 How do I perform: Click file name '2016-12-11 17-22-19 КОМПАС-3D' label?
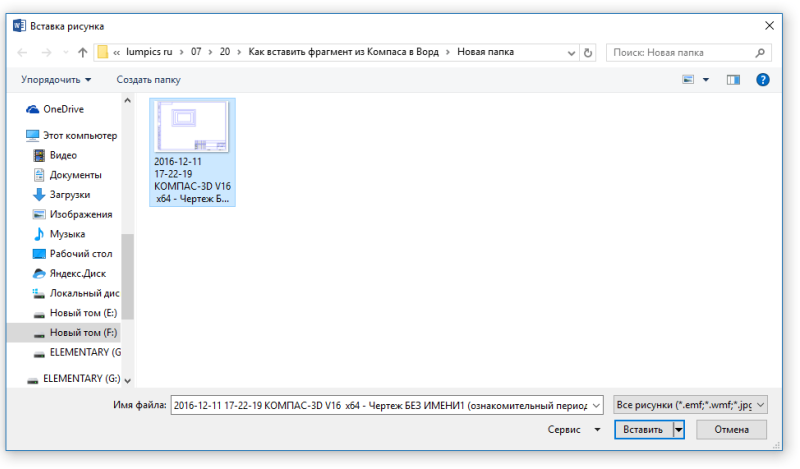[x=192, y=180]
